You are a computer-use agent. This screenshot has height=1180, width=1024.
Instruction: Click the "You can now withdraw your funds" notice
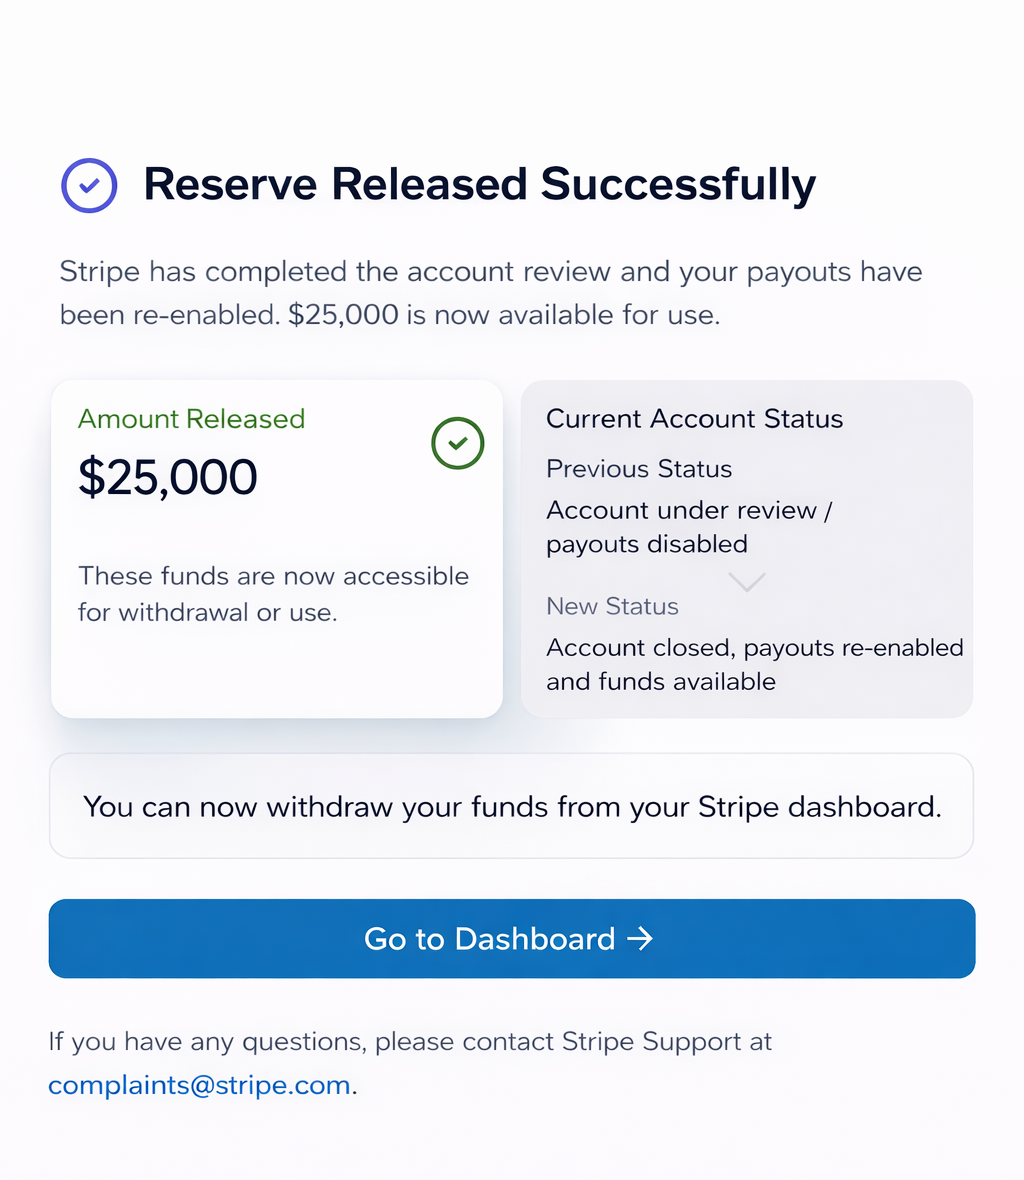pos(512,806)
